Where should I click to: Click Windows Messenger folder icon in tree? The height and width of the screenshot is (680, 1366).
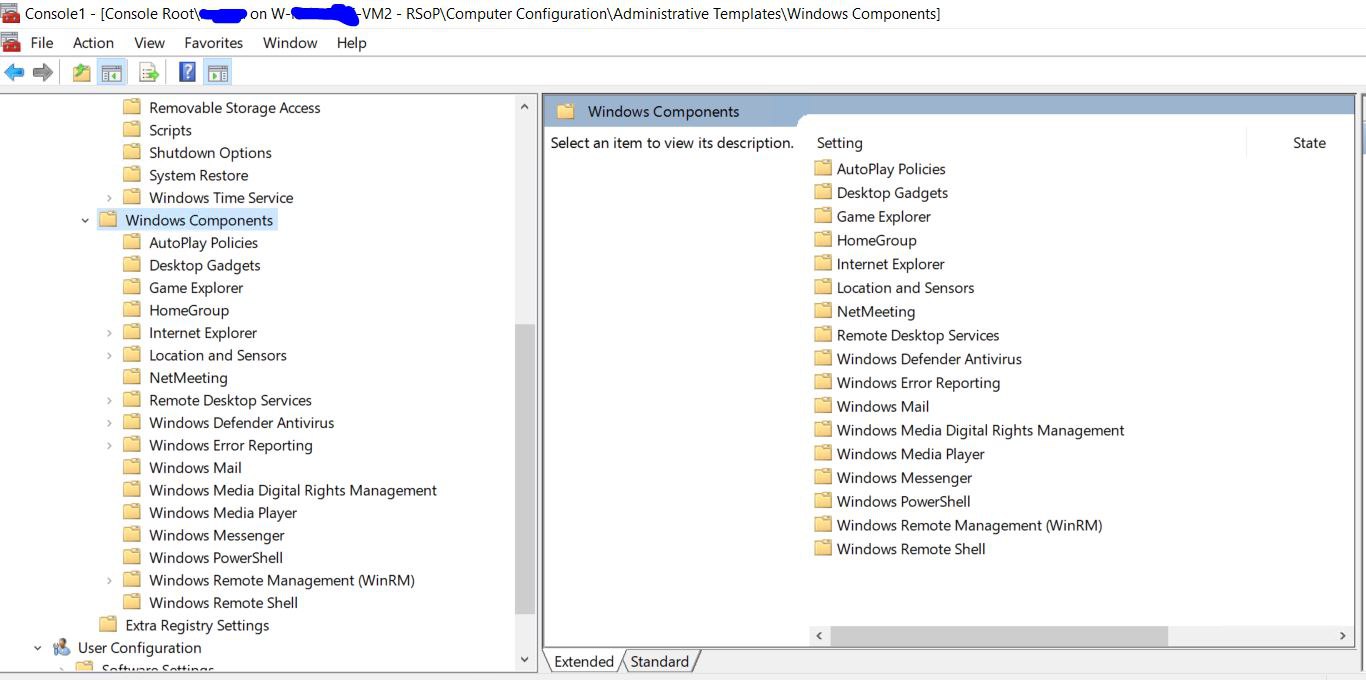pos(132,535)
